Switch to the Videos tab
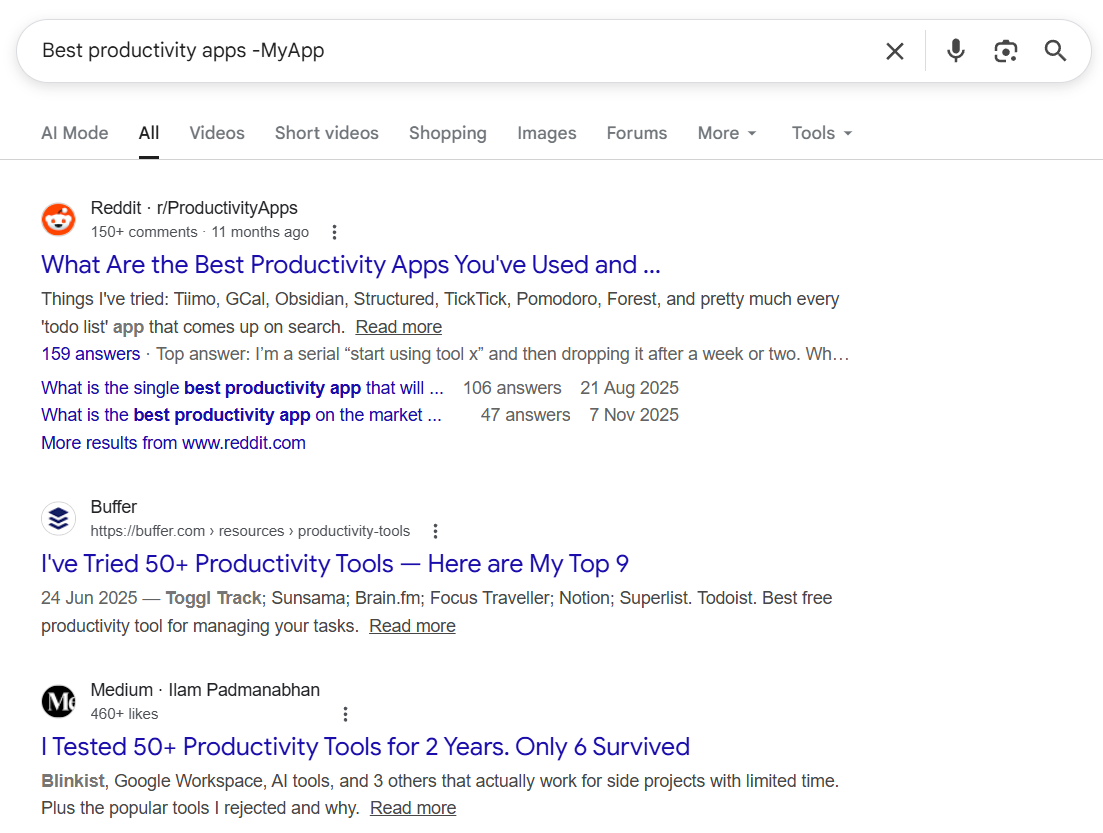 (216, 132)
